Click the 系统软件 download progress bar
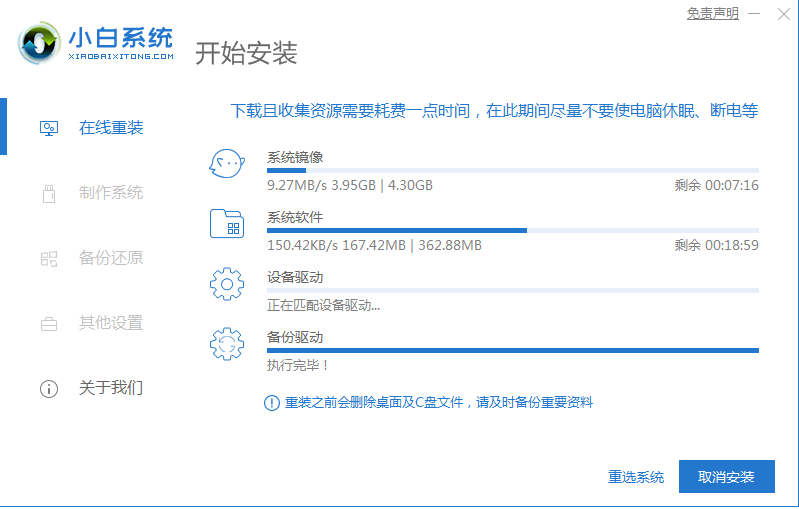This screenshot has height=509, width=799. point(512,231)
